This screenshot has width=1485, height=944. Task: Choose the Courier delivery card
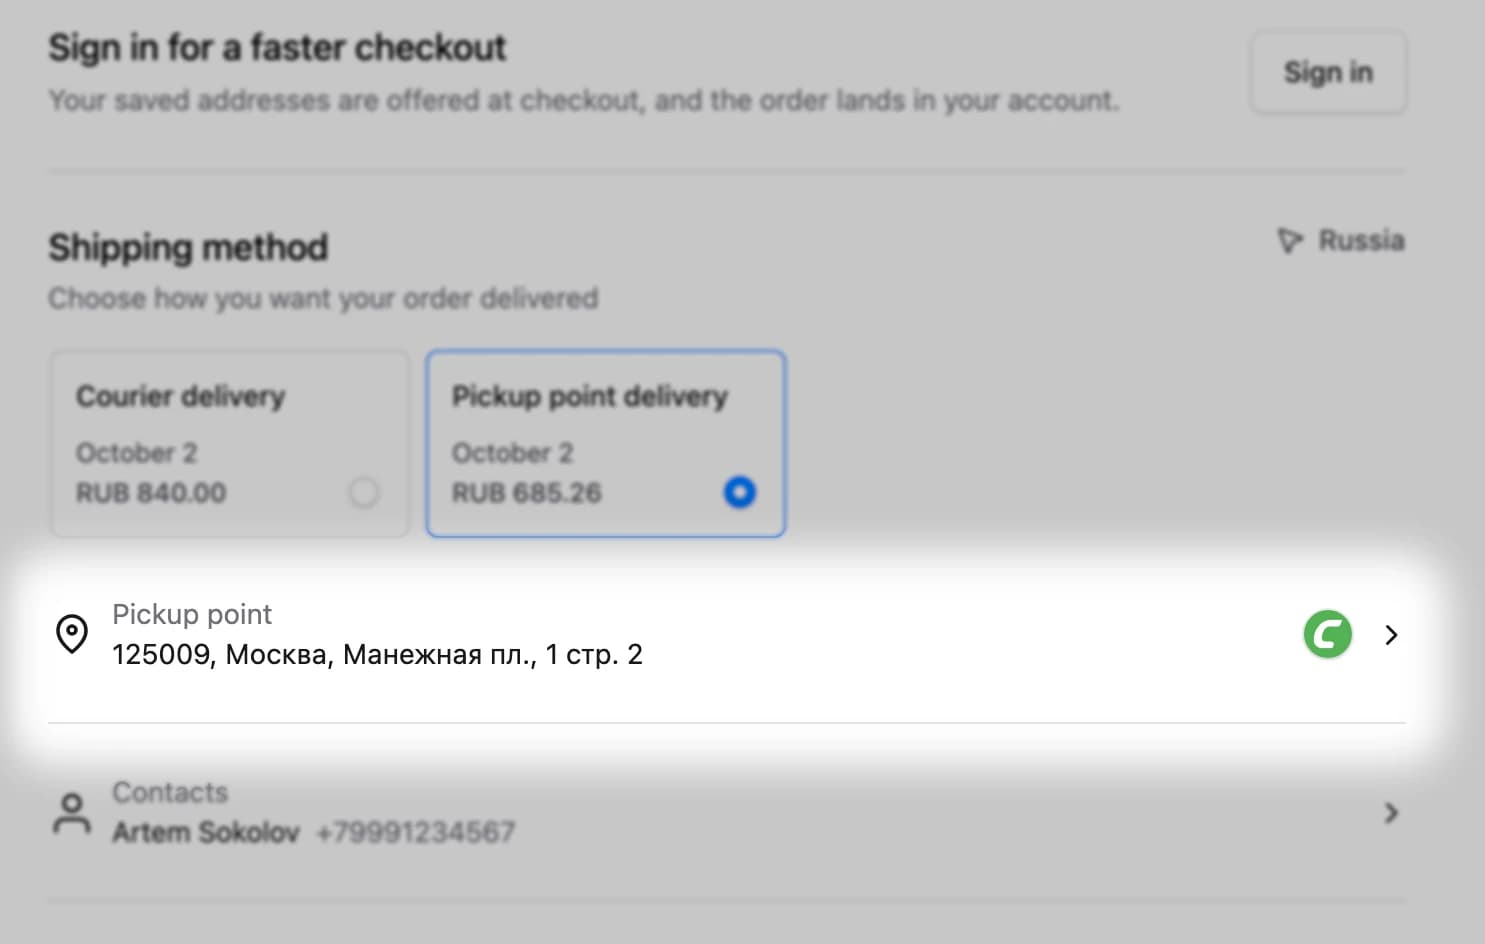[230, 444]
